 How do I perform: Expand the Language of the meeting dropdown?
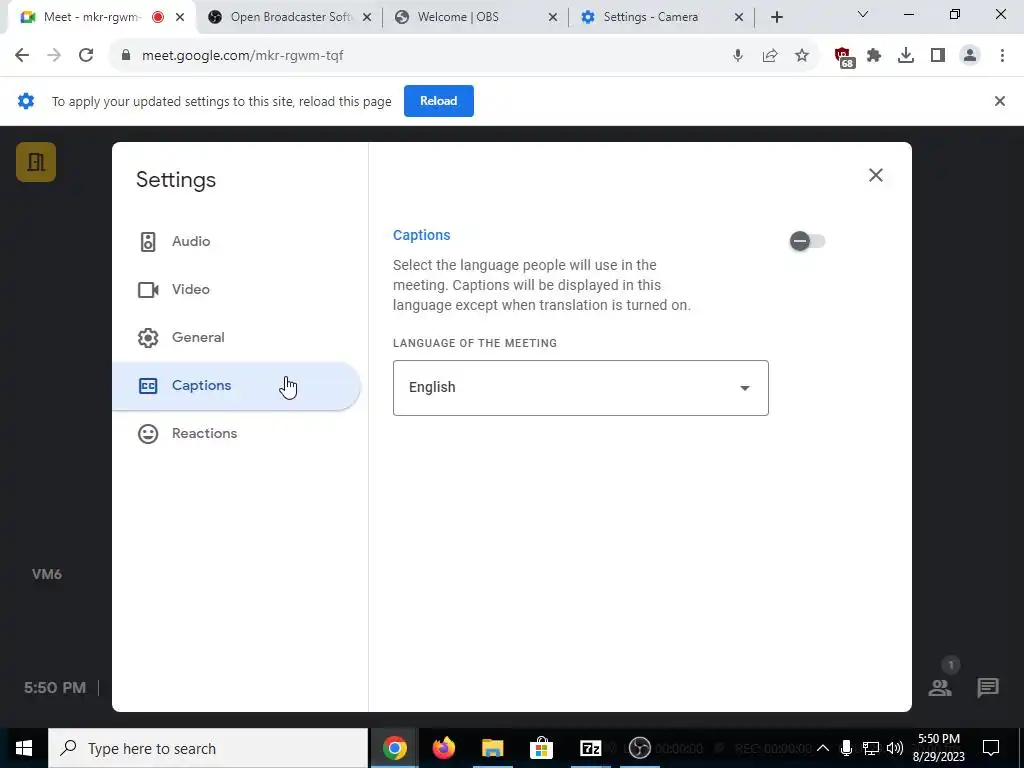[x=581, y=388]
